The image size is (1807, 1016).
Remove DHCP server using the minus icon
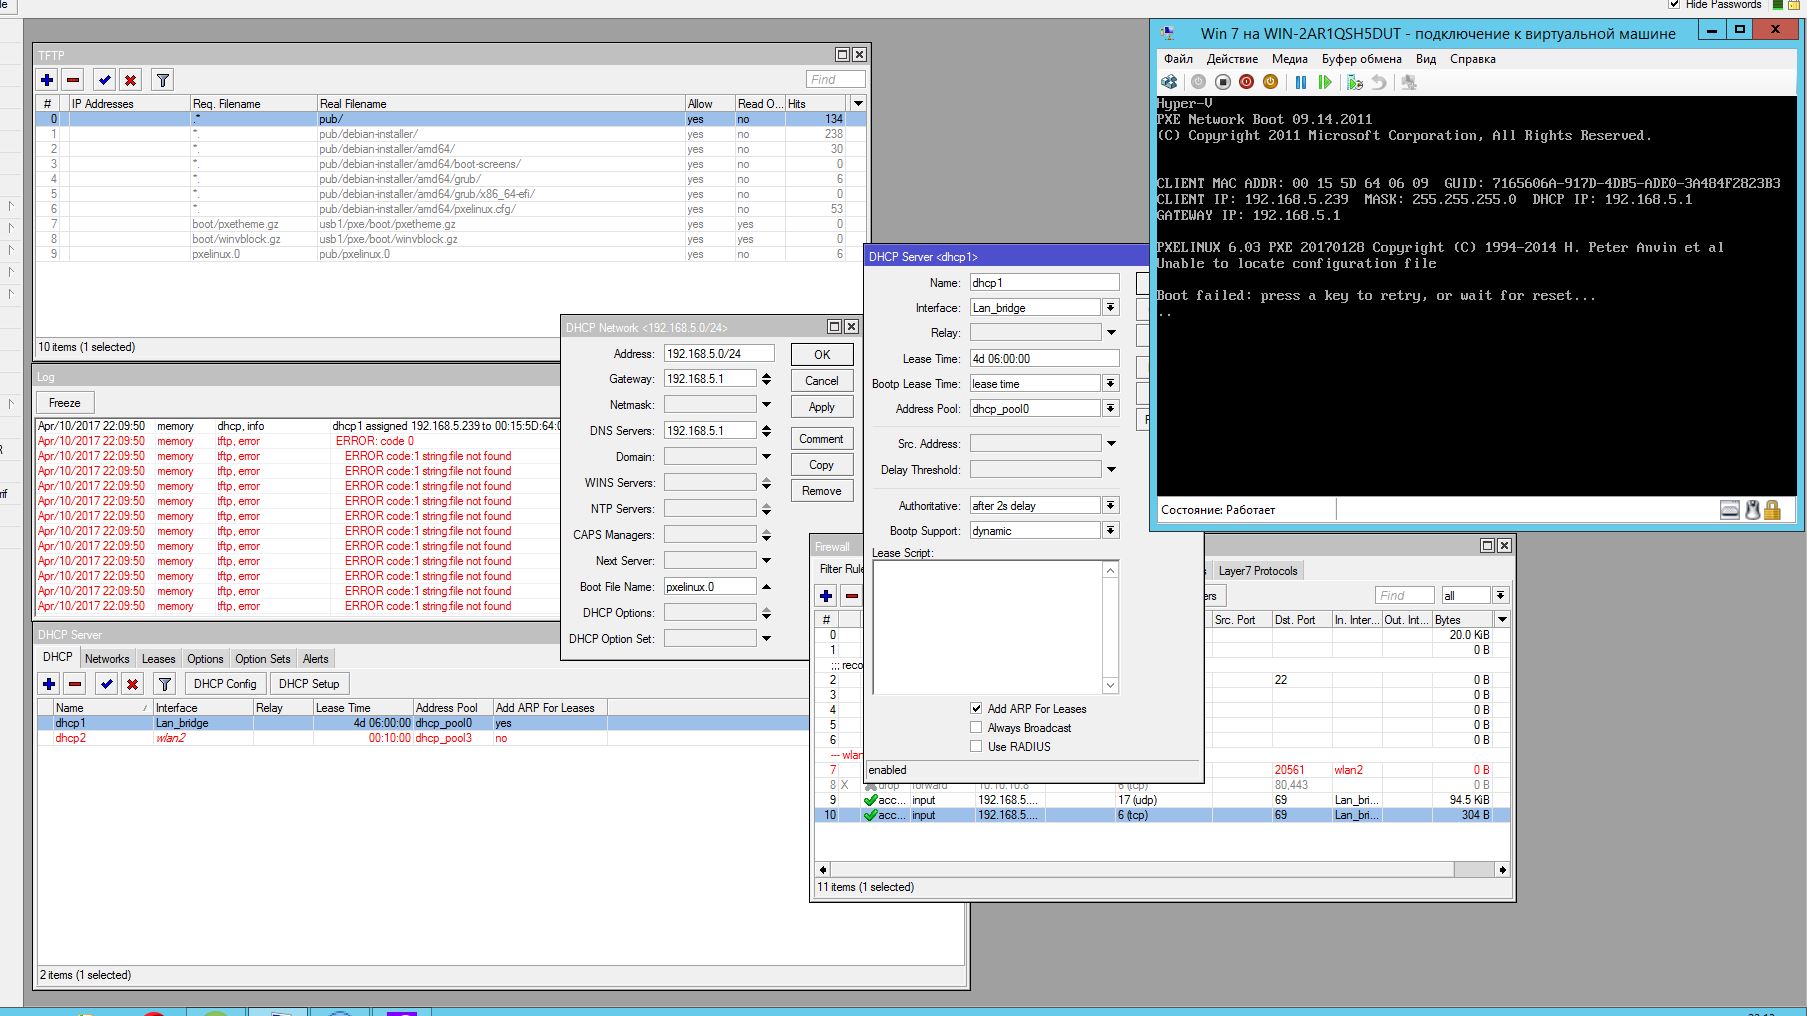tap(75, 684)
